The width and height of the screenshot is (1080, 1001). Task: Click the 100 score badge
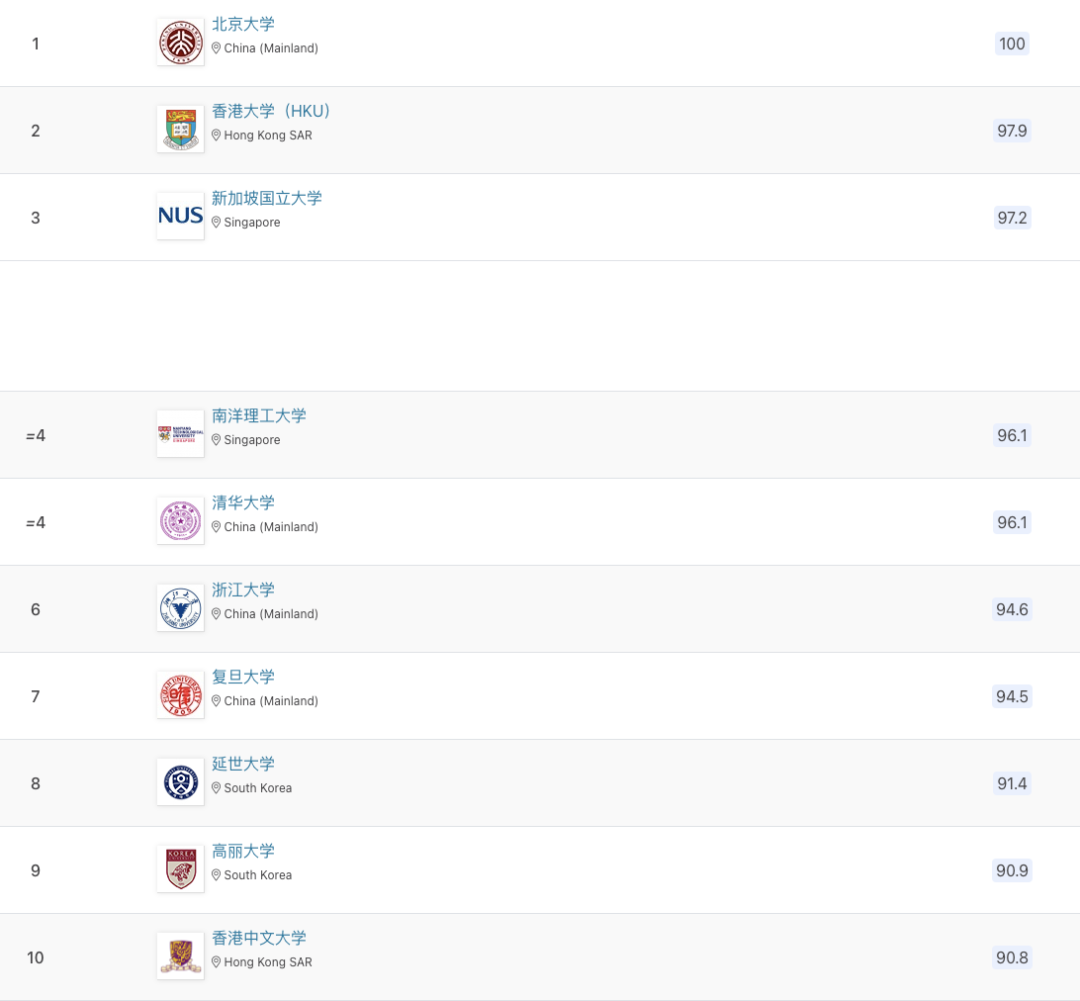click(x=1012, y=43)
